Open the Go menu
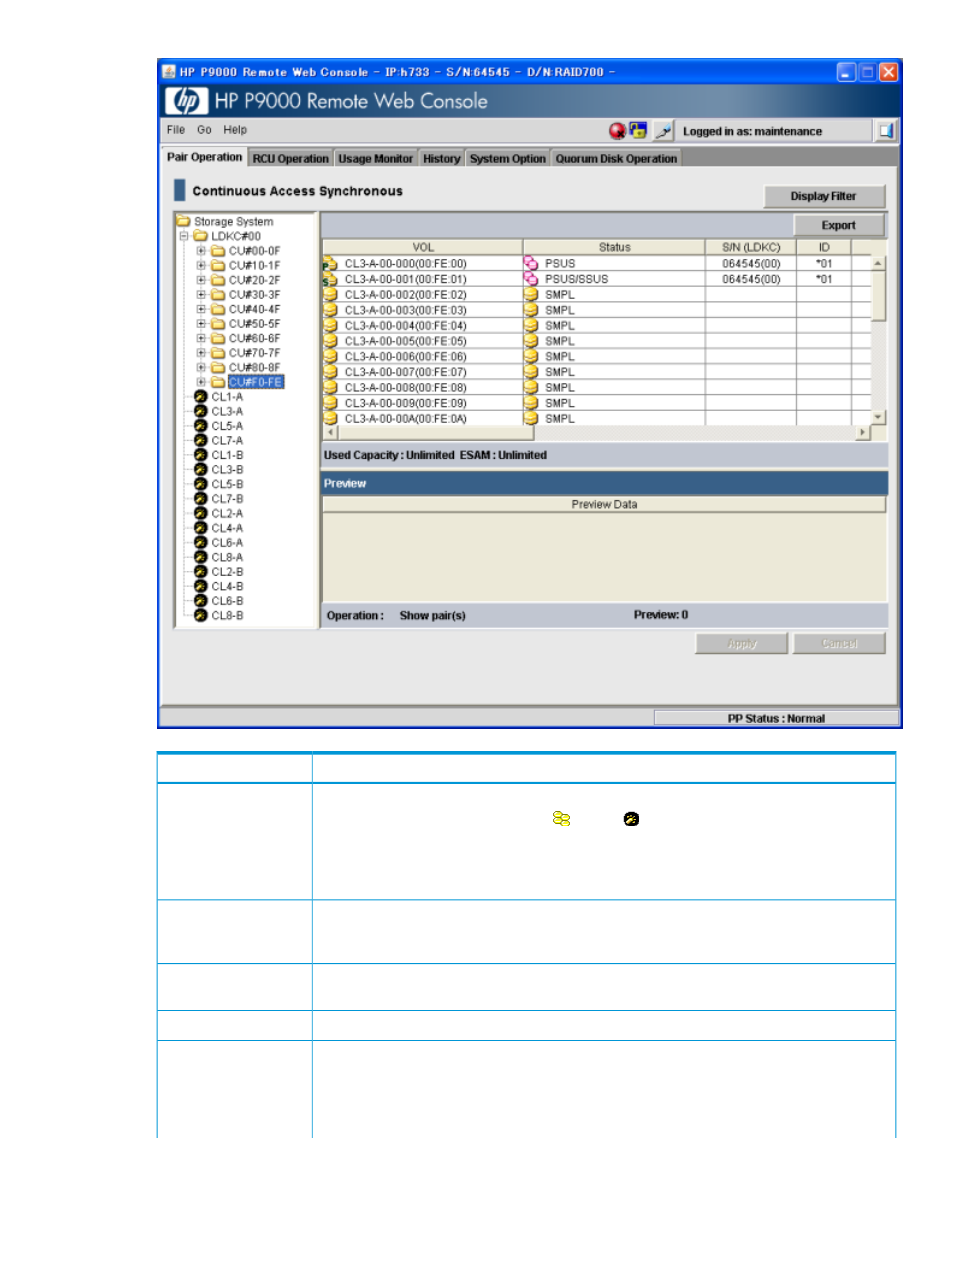 (x=204, y=130)
